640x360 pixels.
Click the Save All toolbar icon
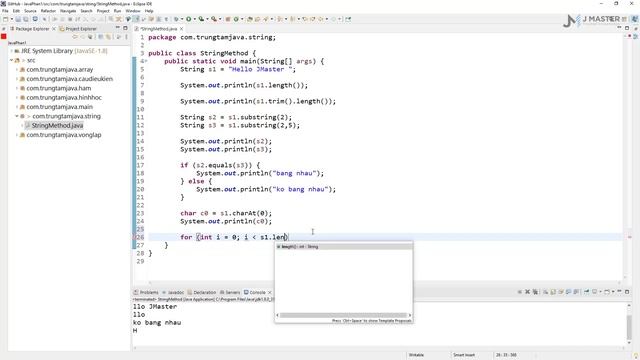(x=26, y=19)
